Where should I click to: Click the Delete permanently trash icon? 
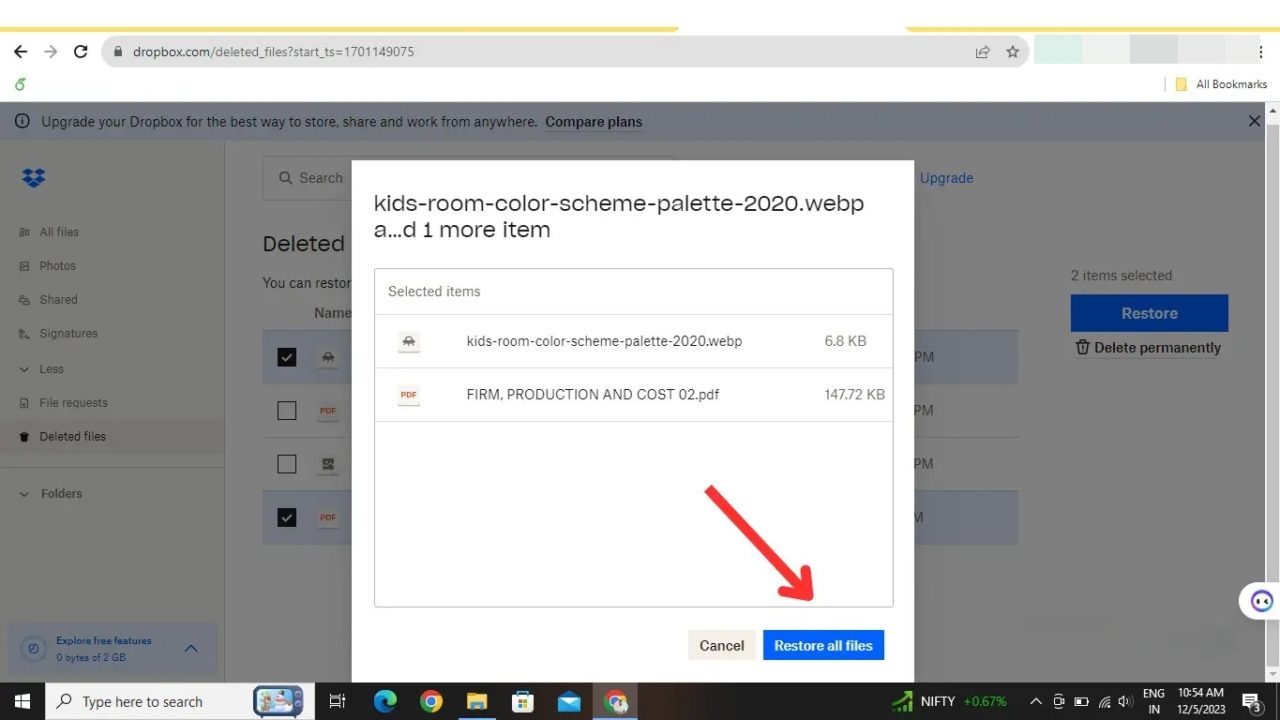(1081, 347)
